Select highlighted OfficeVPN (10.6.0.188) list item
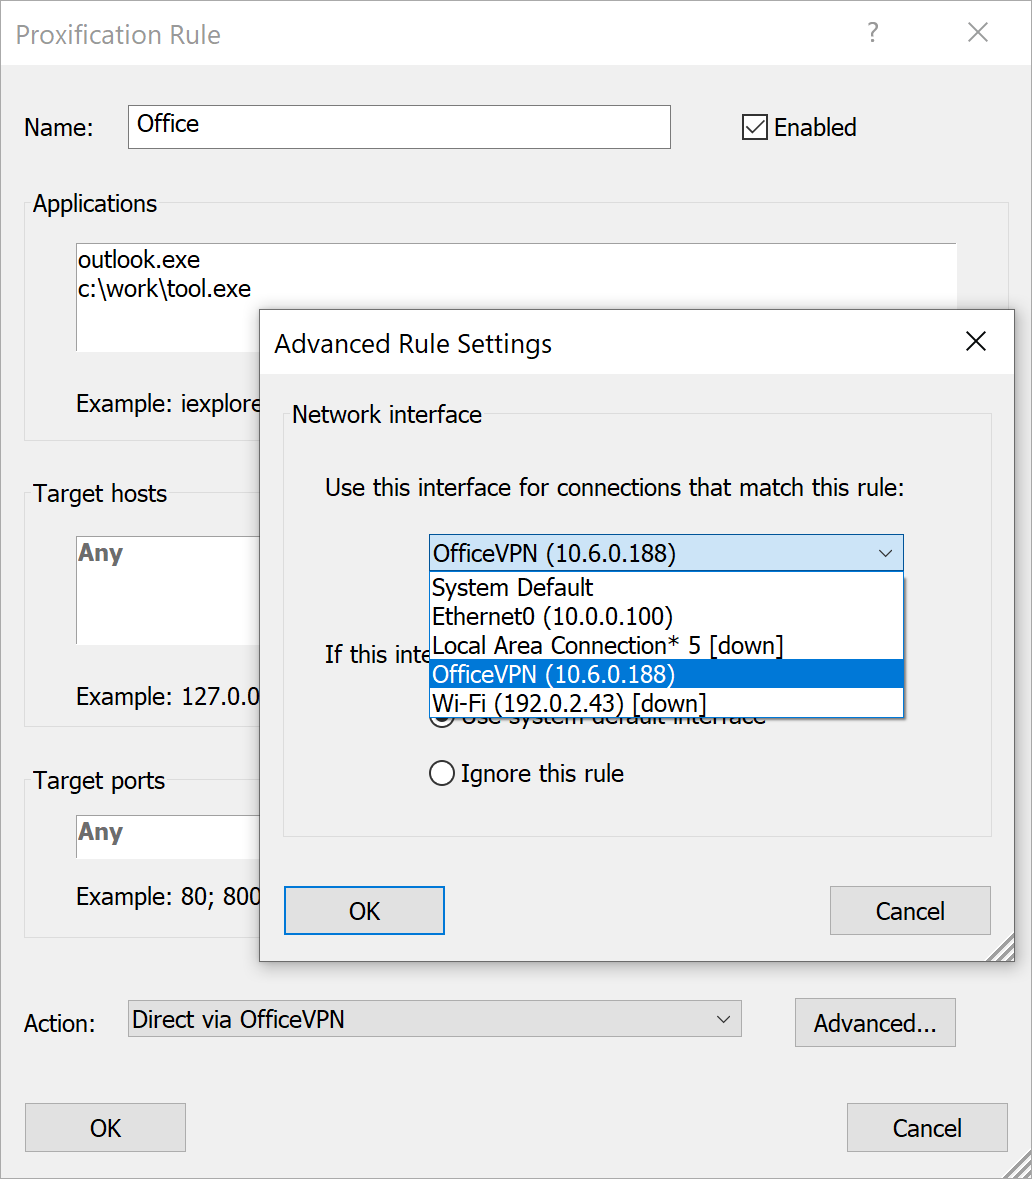 click(x=554, y=674)
